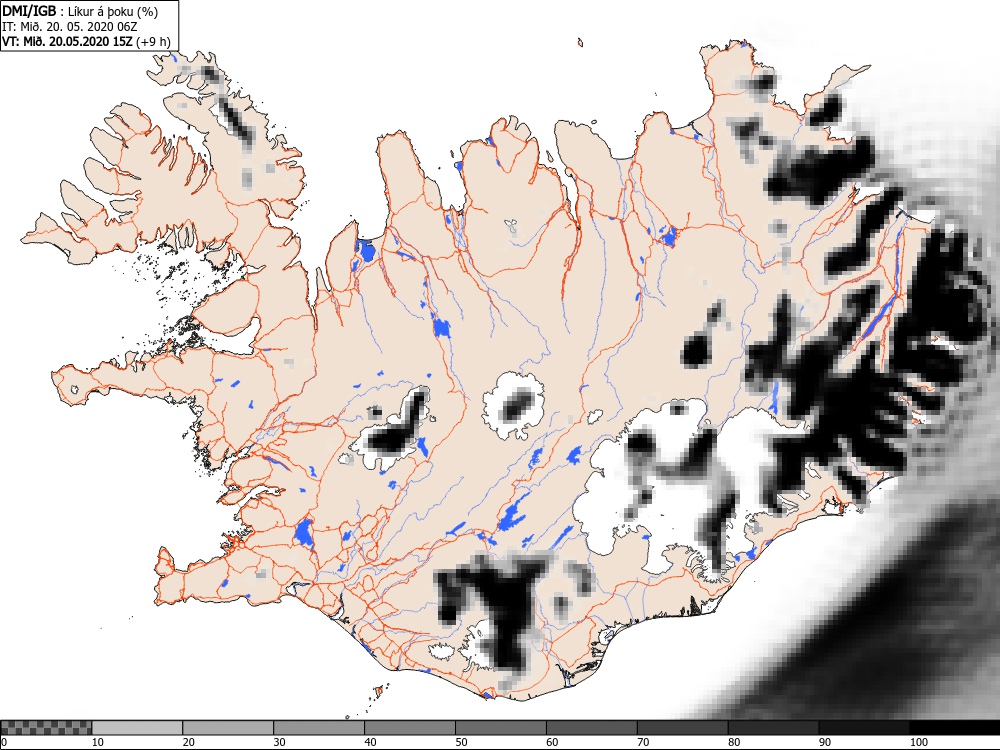The height and width of the screenshot is (750, 1000).
Task: Pick the 30–40% gray legend swatch
Action: (x=319, y=728)
